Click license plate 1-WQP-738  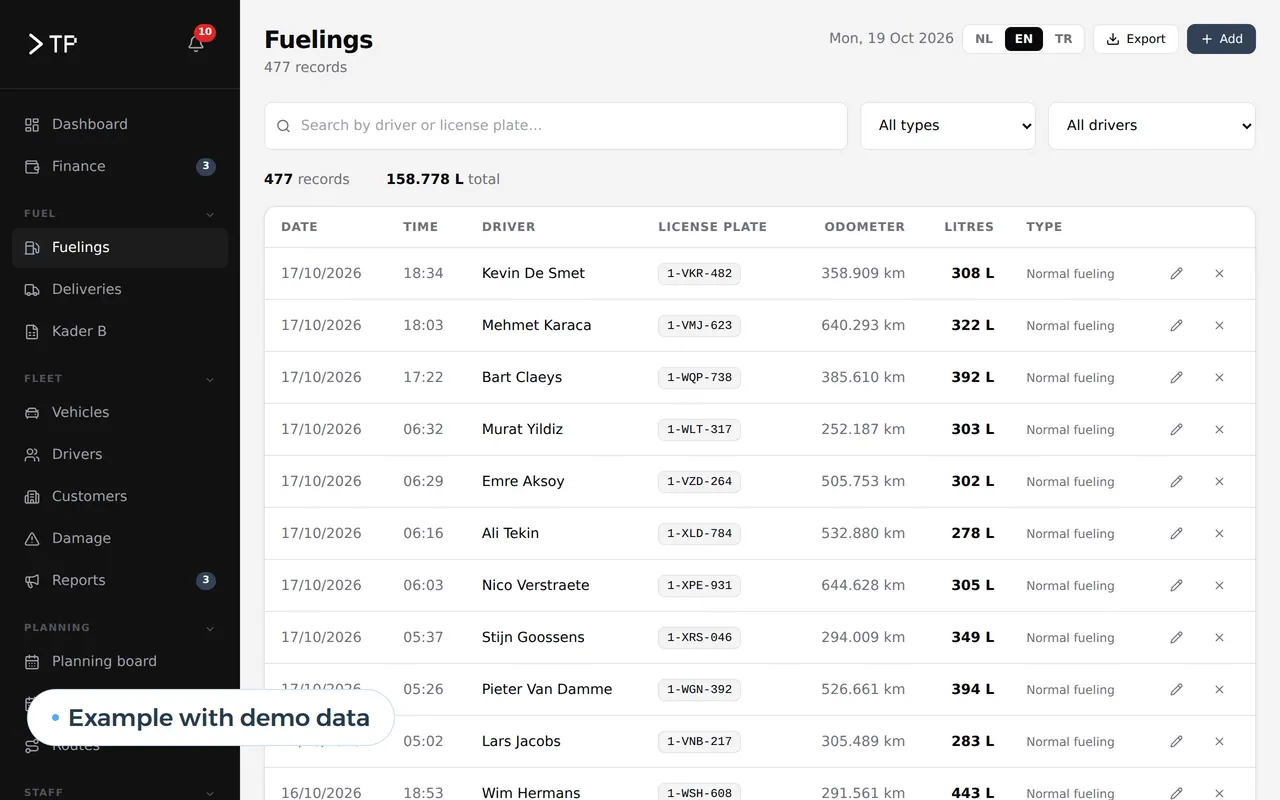tap(699, 378)
